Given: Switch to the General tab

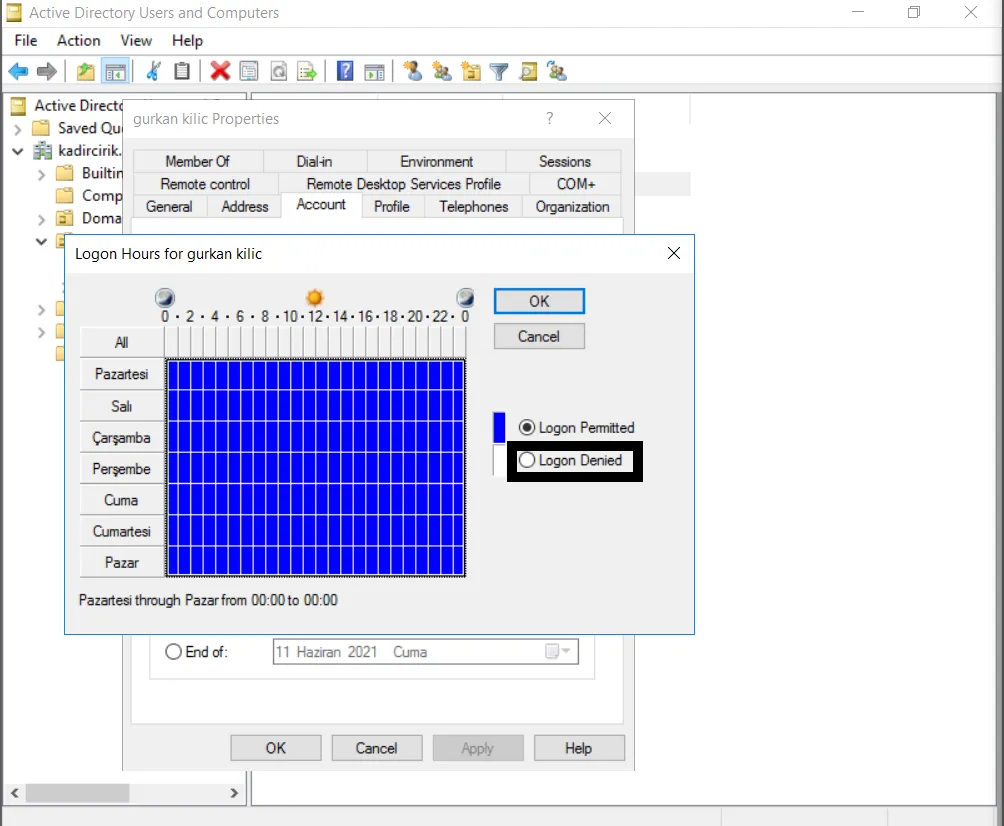Looking at the screenshot, I should (x=169, y=207).
